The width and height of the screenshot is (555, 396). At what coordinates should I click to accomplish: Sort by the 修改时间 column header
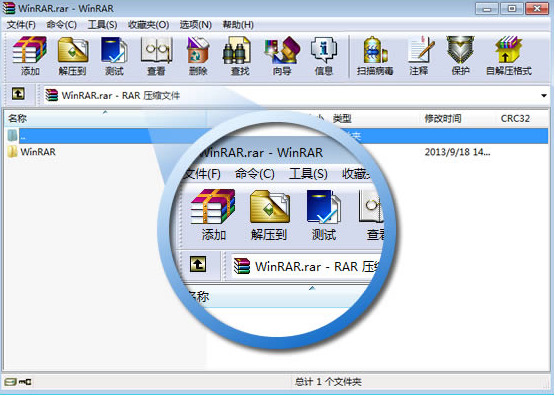click(443, 118)
